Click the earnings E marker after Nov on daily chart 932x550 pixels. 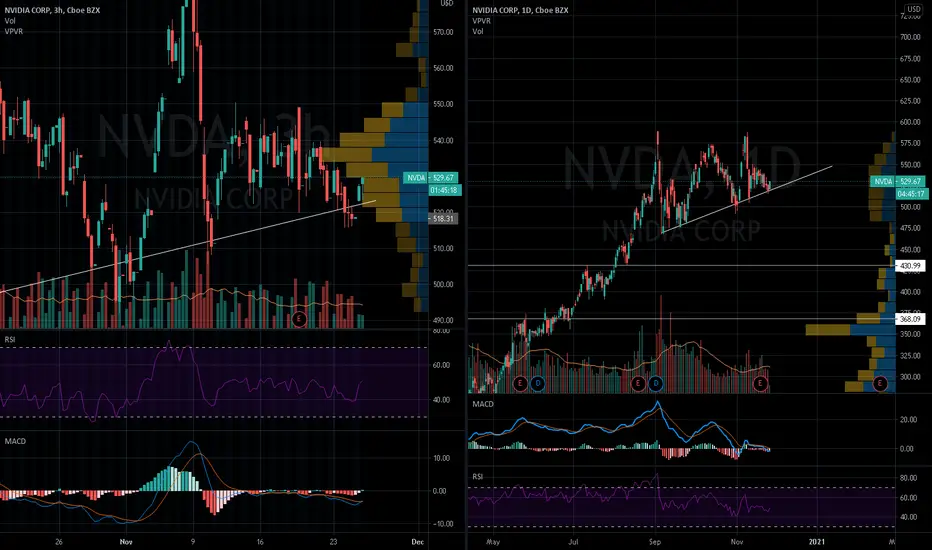point(760,384)
